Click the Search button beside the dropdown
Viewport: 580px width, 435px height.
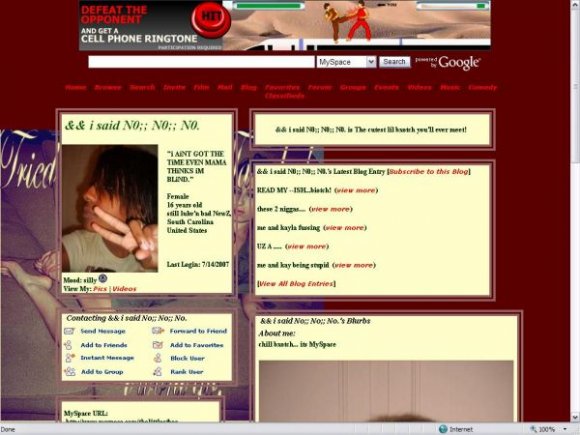click(x=394, y=62)
